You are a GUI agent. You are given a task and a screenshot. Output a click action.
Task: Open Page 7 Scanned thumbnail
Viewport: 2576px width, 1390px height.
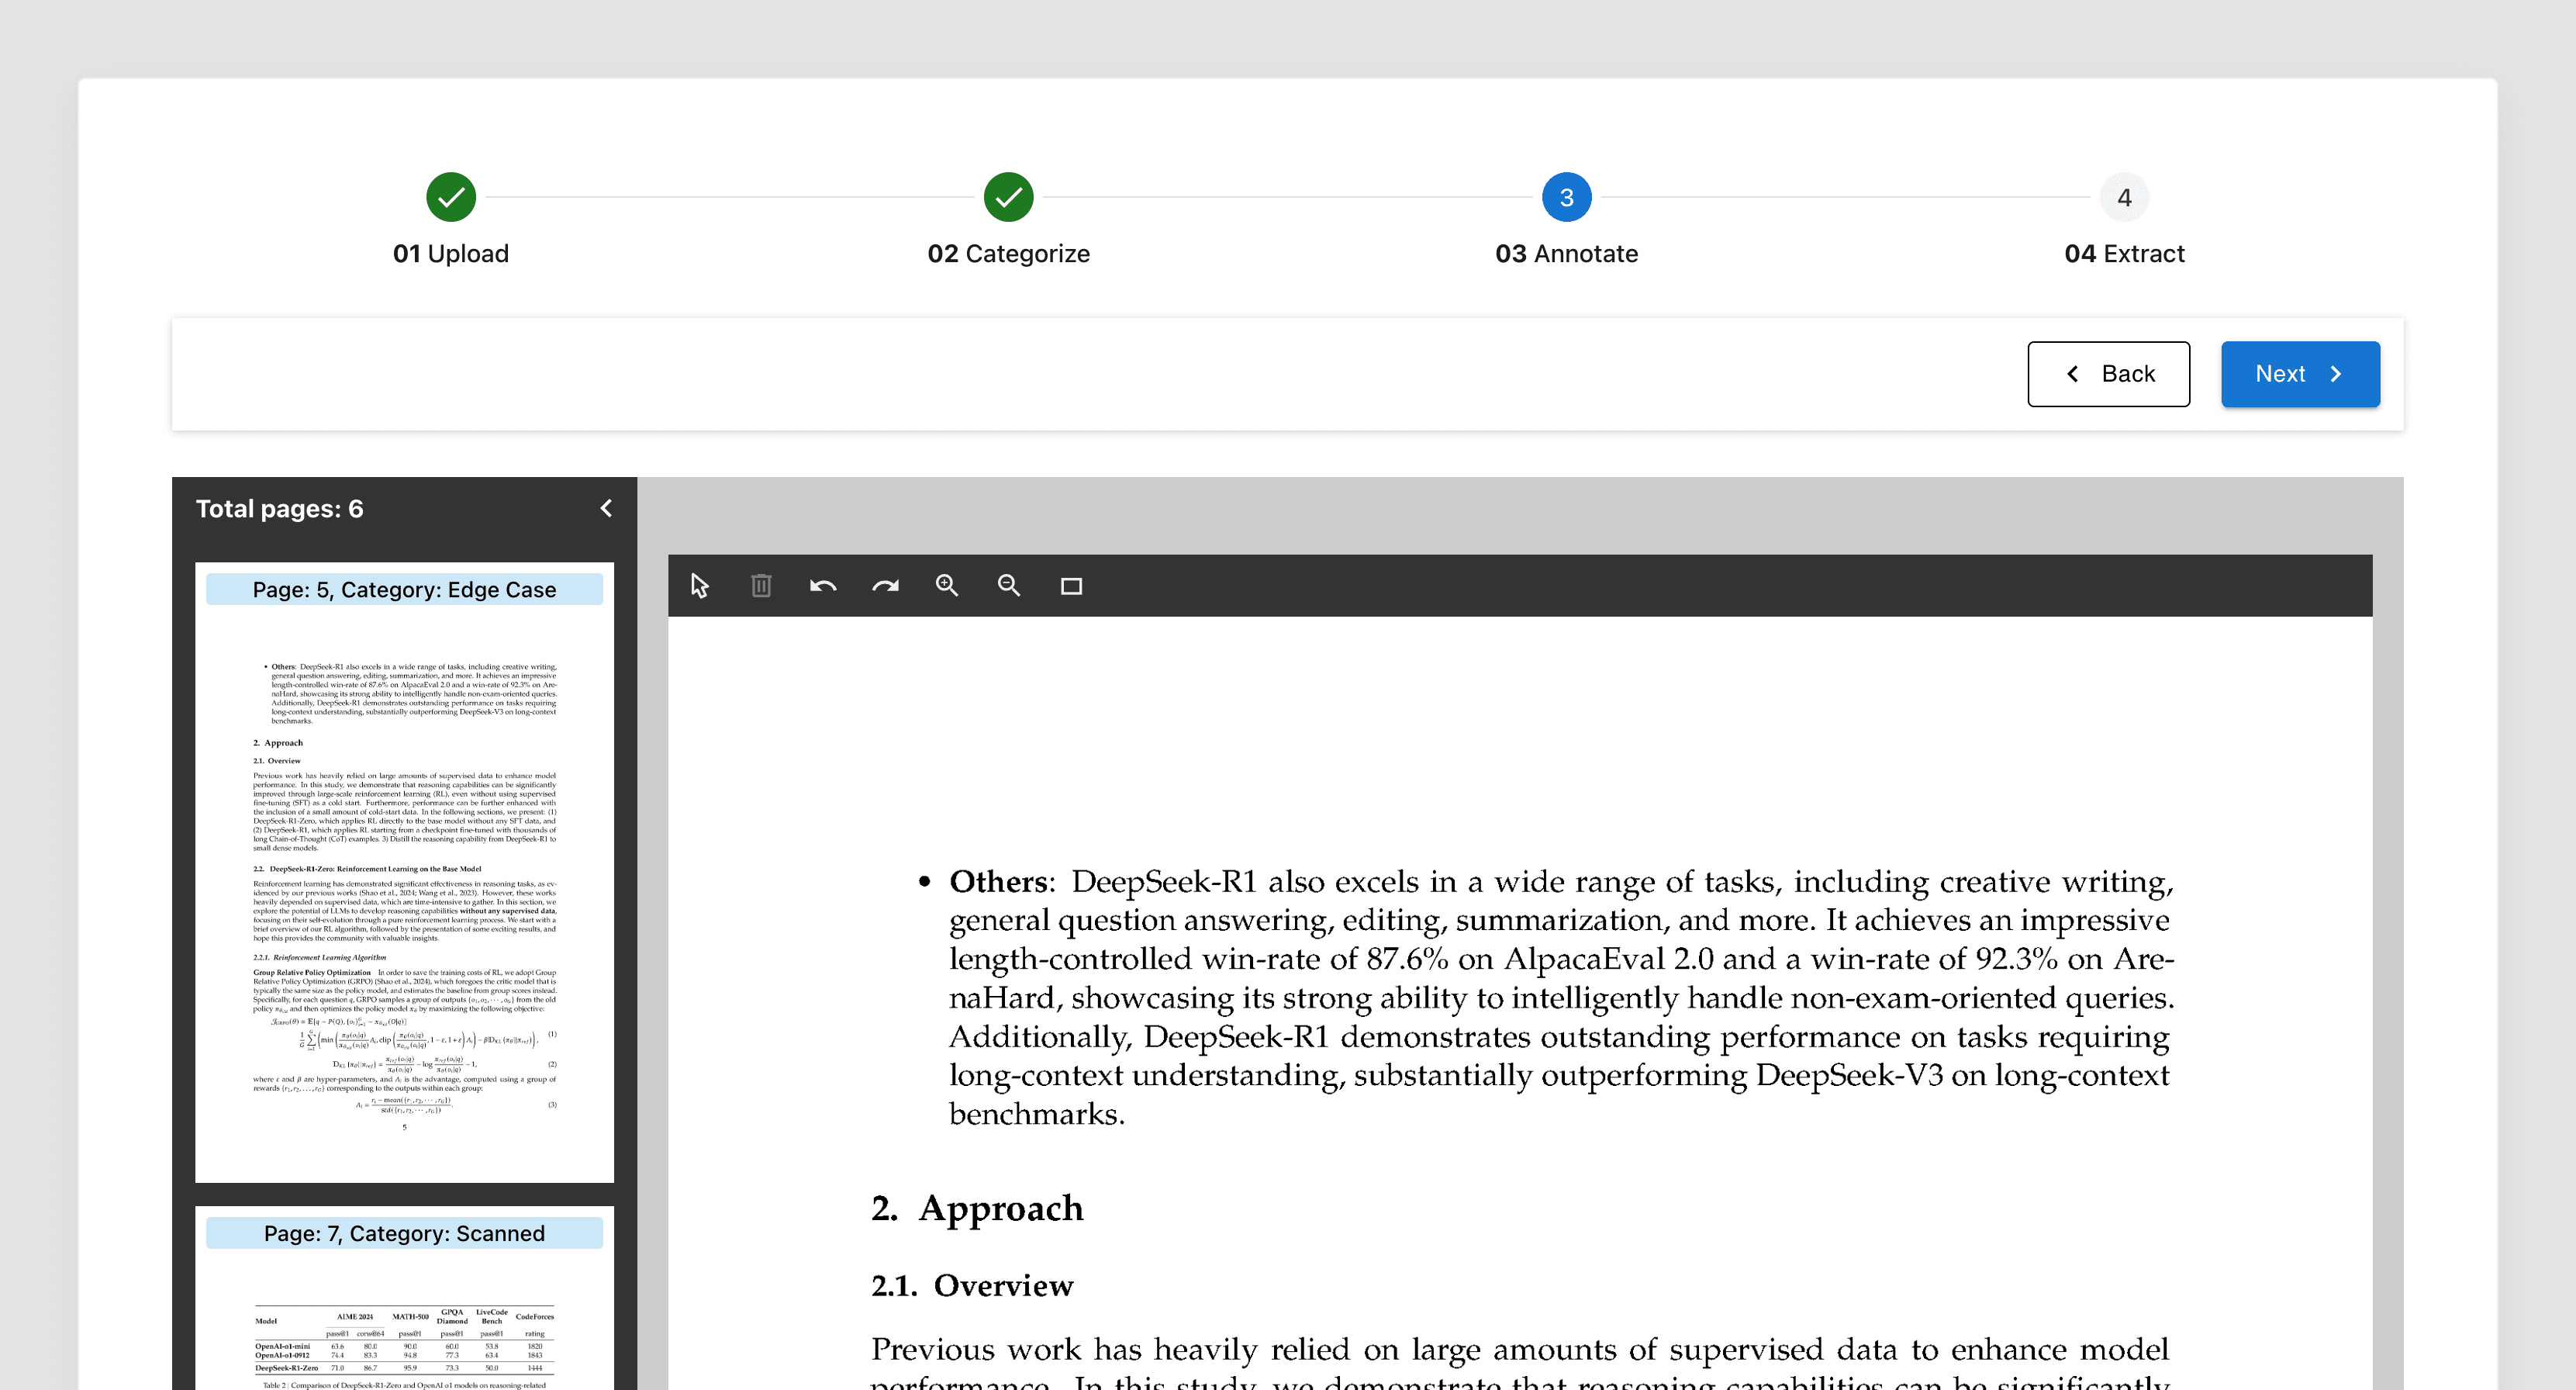[404, 1298]
